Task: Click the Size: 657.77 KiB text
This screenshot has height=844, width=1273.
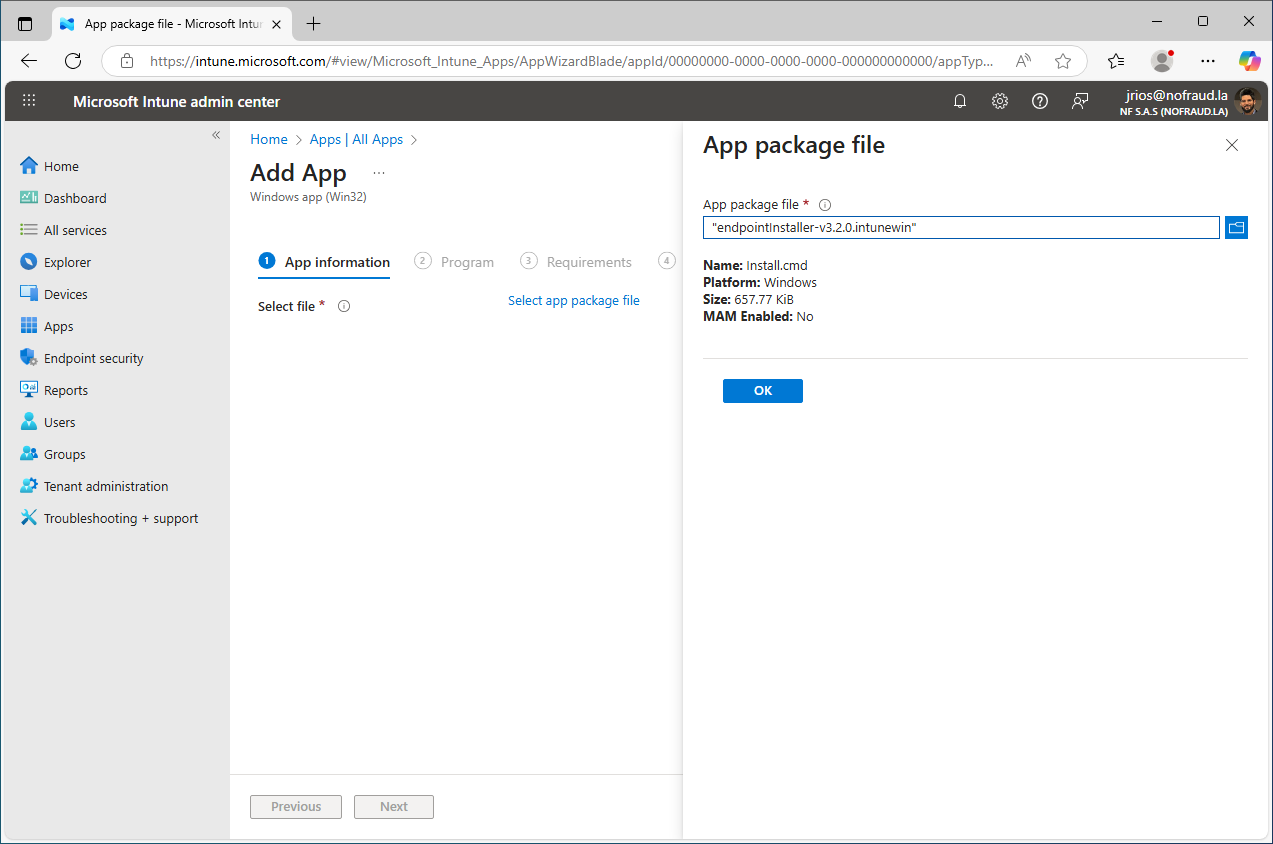Action: coord(749,299)
